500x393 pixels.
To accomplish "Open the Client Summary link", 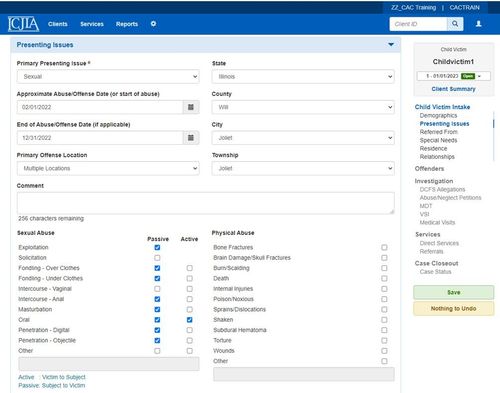I will [453, 89].
